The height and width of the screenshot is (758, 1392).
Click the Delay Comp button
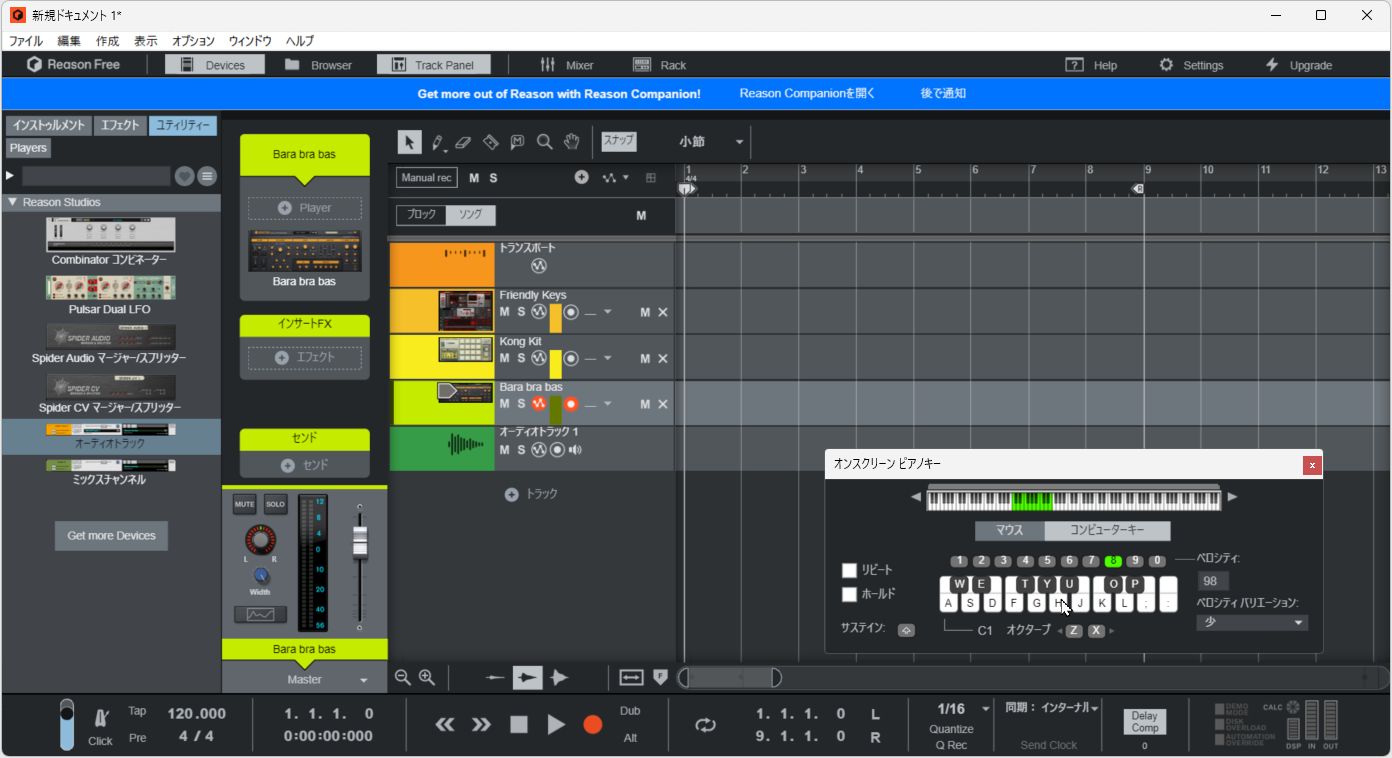pos(1144,722)
